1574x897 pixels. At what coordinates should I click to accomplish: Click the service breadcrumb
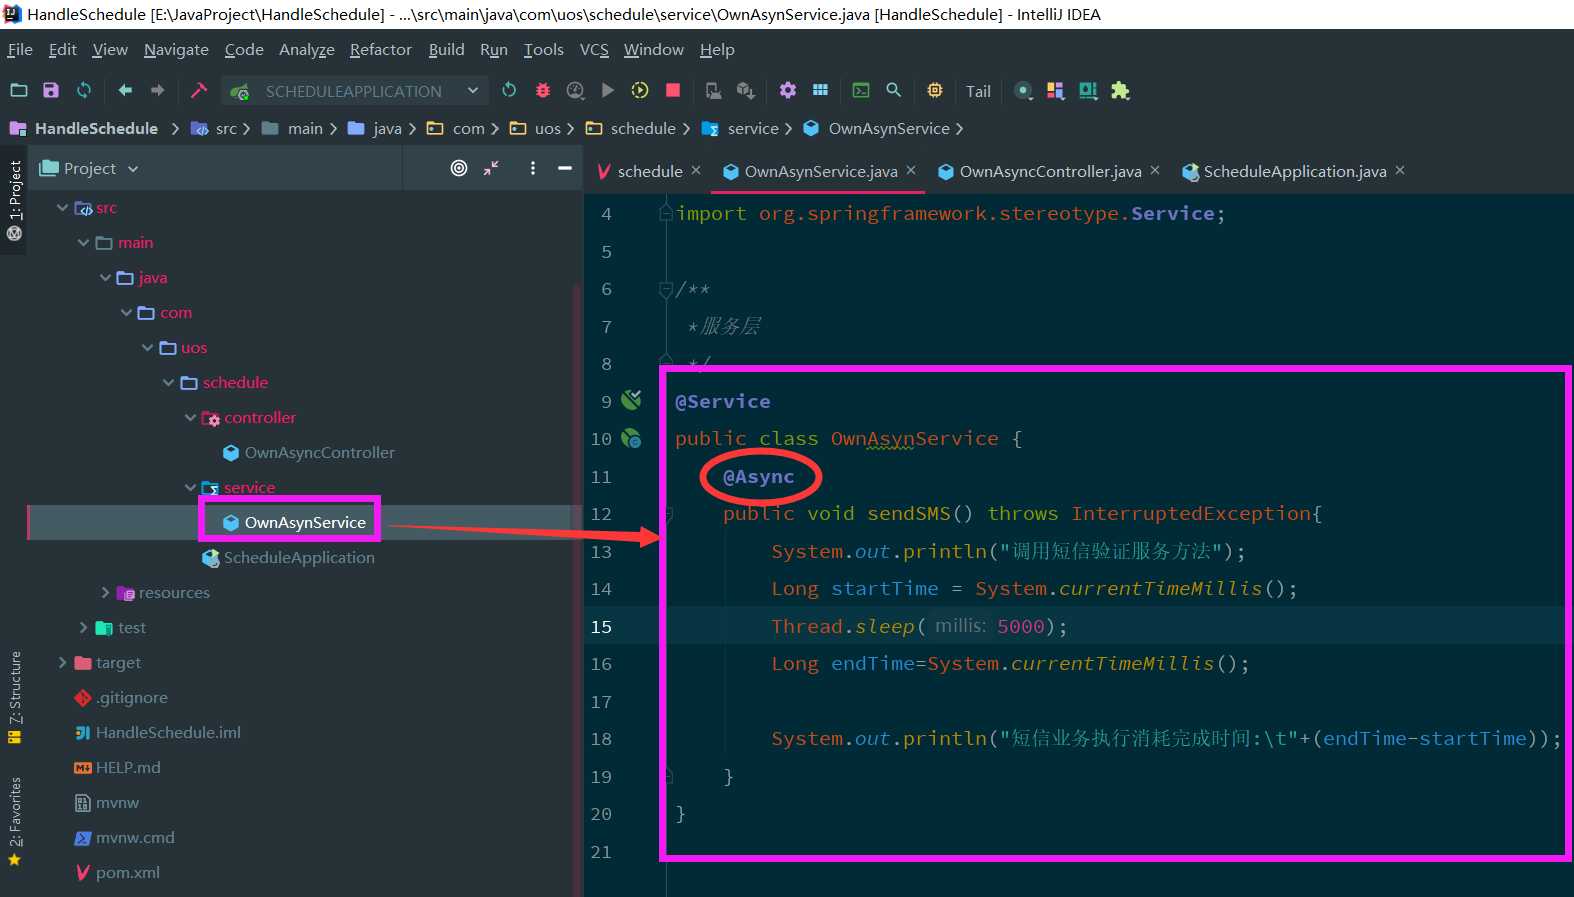[741, 128]
